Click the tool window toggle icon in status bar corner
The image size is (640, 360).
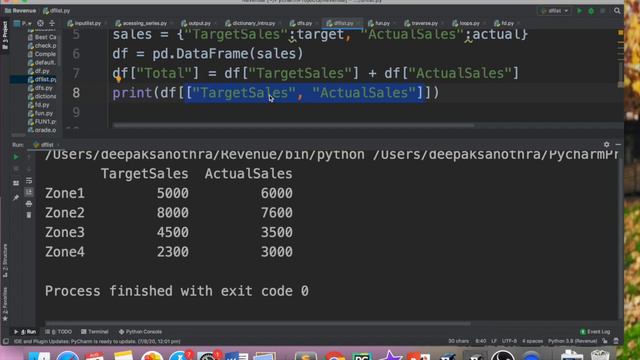click(x=5, y=341)
